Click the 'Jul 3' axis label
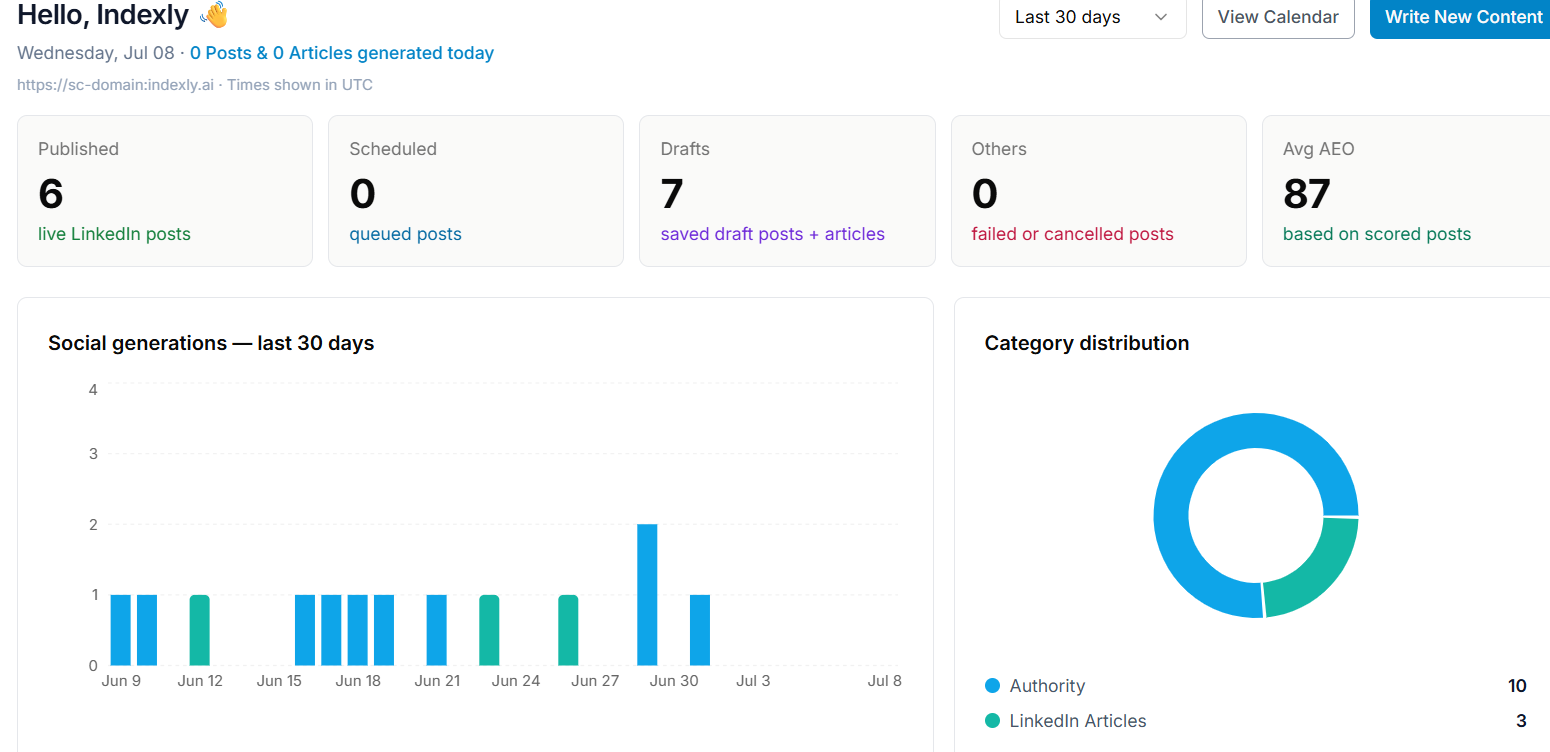 coord(753,681)
